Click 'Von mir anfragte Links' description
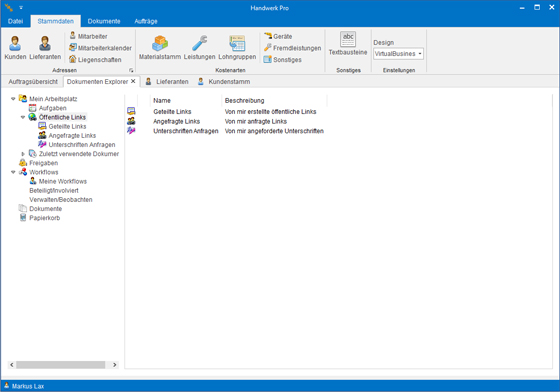Screen dimensions: 560x392 pos(256,121)
